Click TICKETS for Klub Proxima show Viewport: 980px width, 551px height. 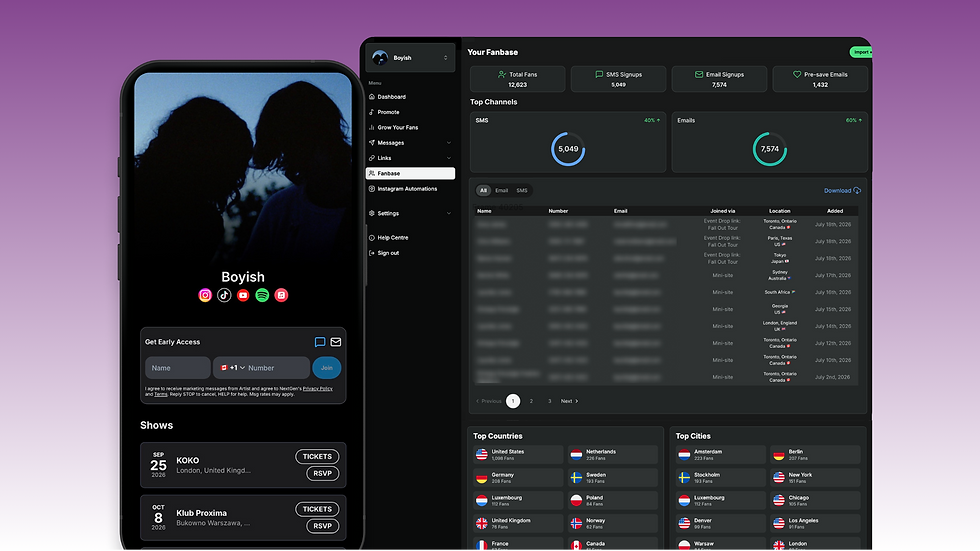click(318, 509)
